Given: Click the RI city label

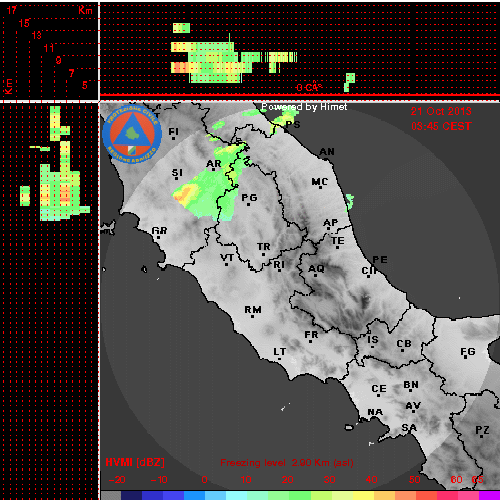Looking at the screenshot, I should (279, 265).
